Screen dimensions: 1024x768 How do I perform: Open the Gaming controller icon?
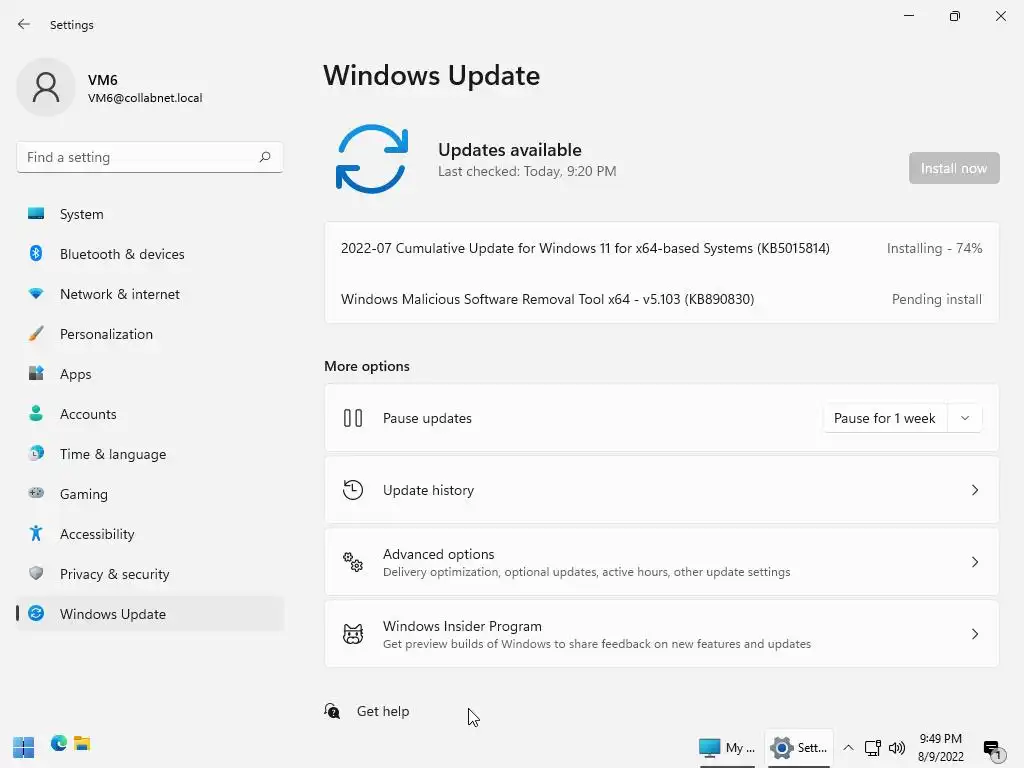click(x=36, y=493)
